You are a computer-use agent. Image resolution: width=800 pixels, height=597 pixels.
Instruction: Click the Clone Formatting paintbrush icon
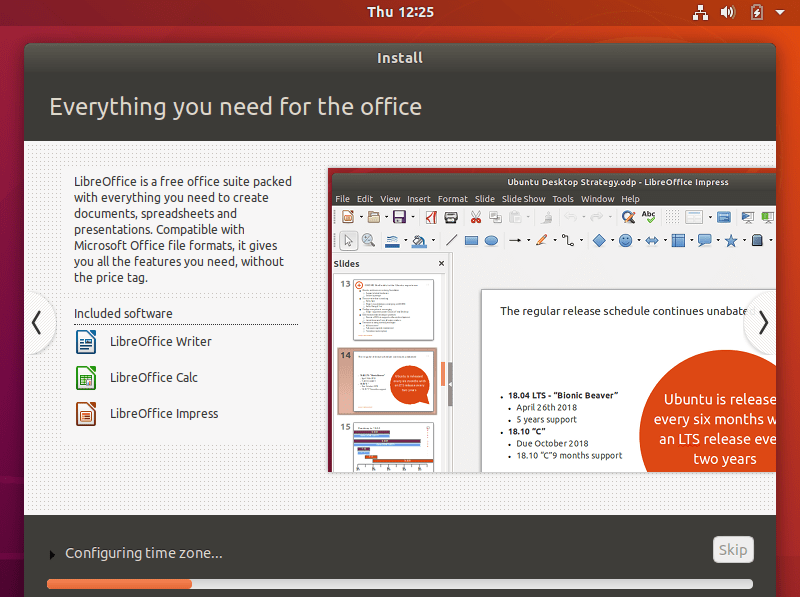tap(547, 218)
